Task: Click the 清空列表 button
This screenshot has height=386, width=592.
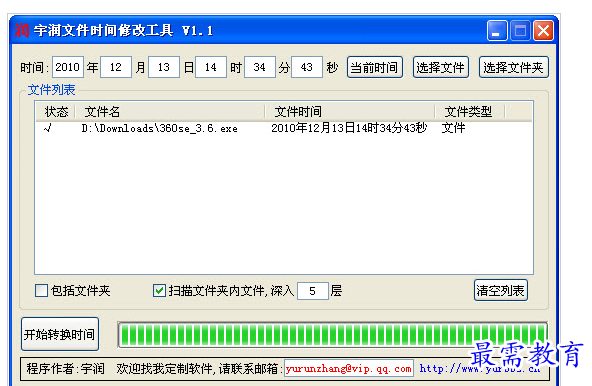Action: pos(501,290)
